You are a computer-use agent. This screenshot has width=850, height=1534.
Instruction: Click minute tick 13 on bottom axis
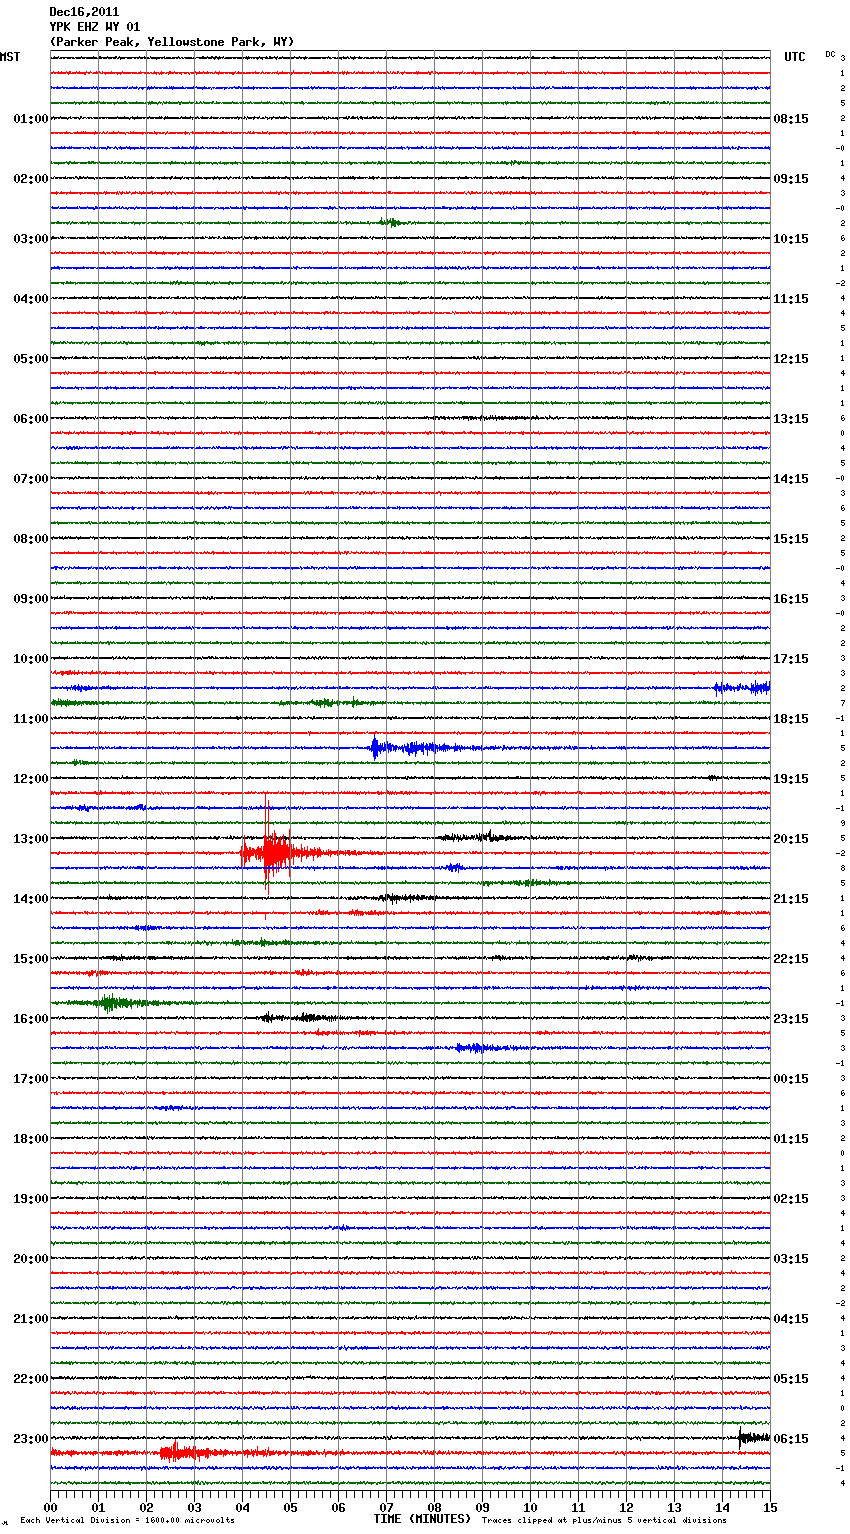[x=674, y=1507]
